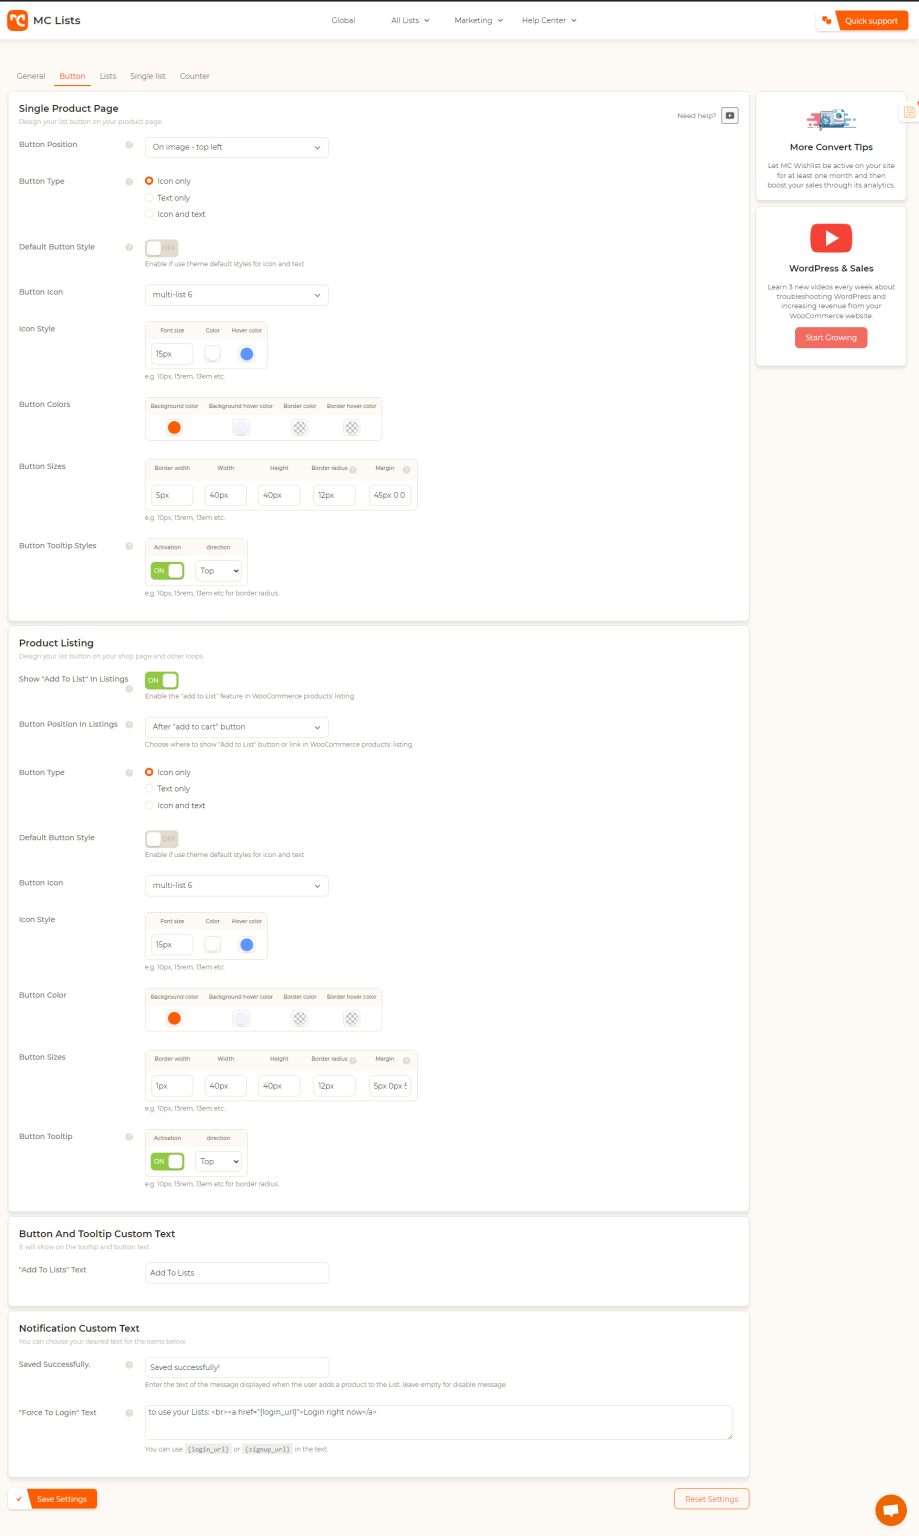Open Button Position dropdown 'On image - top left'
Viewport: 919px width, 1536px height.
[x=236, y=147]
